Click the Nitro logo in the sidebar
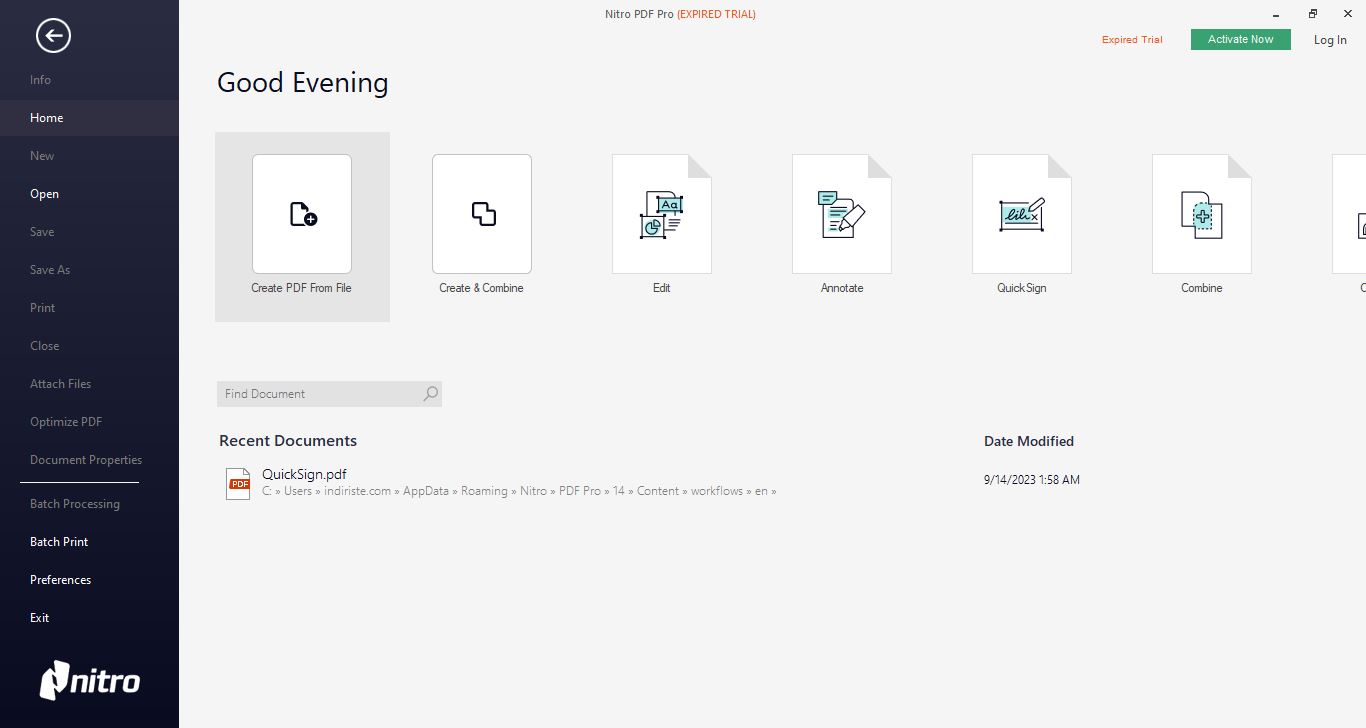The height and width of the screenshot is (728, 1366). point(90,681)
